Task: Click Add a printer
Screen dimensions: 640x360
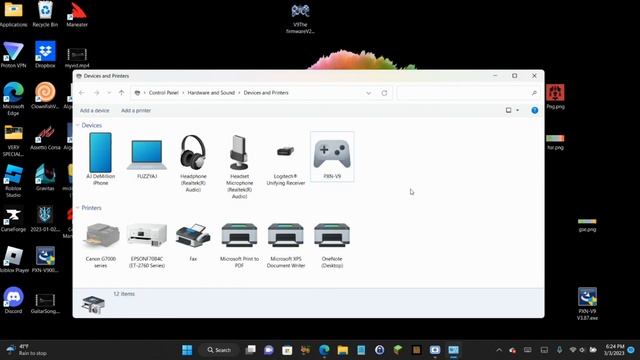Action: (136, 111)
